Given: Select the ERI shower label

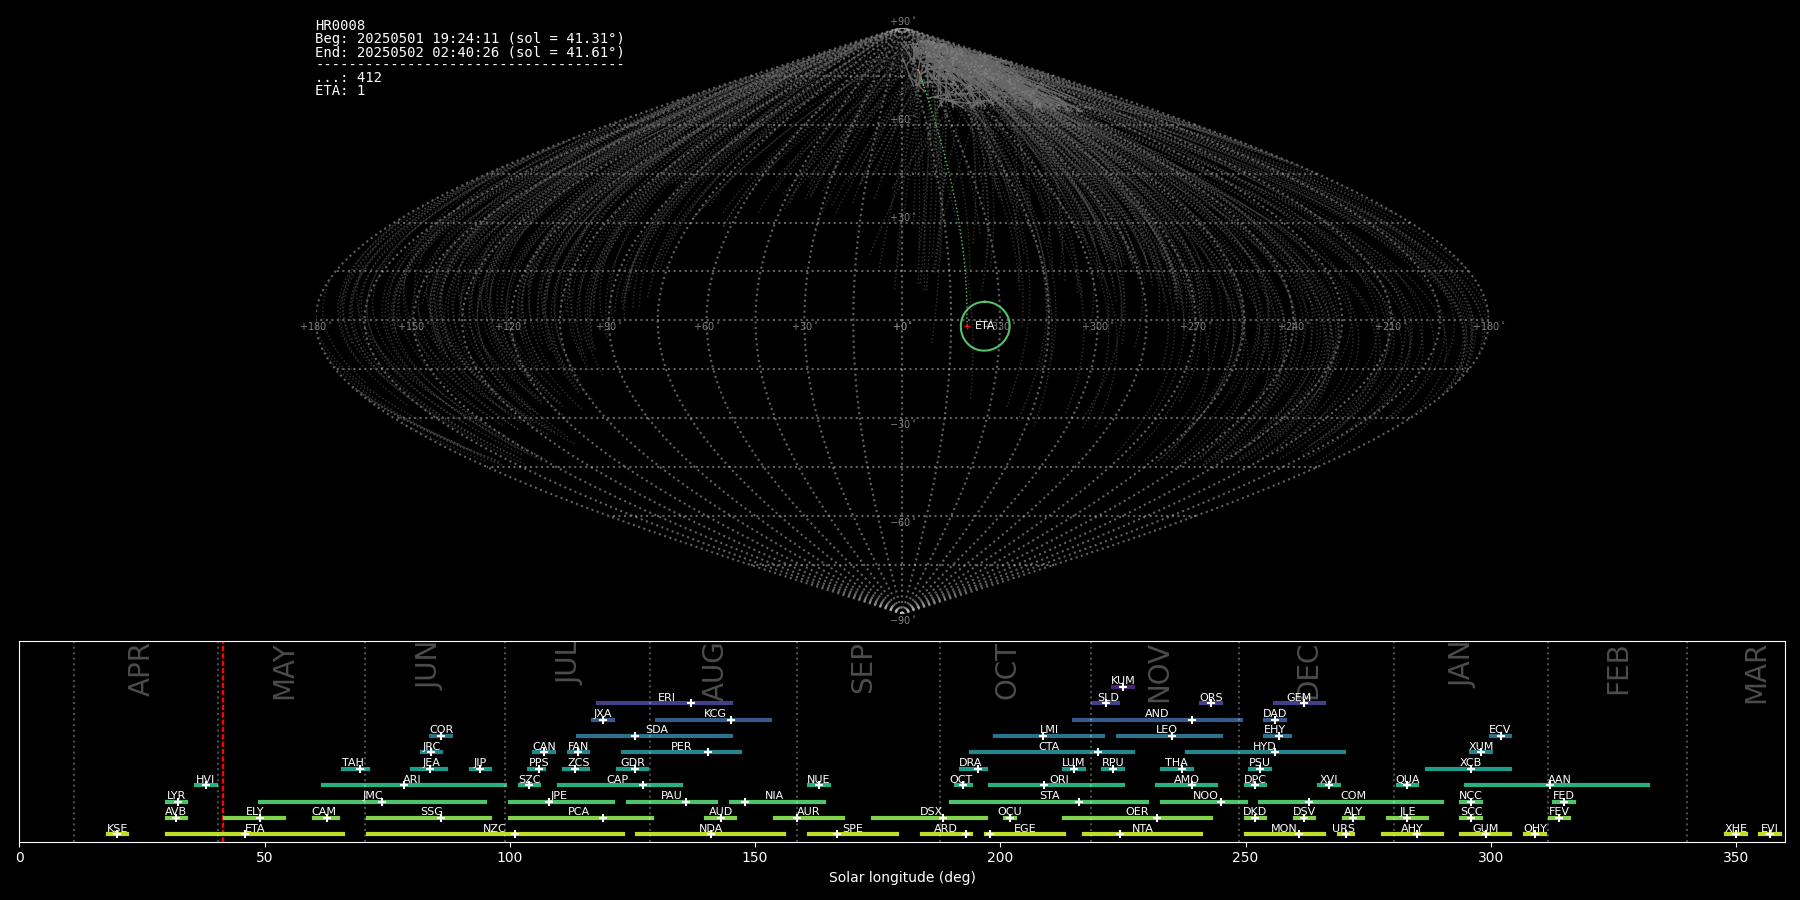Looking at the screenshot, I should click(666, 697).
